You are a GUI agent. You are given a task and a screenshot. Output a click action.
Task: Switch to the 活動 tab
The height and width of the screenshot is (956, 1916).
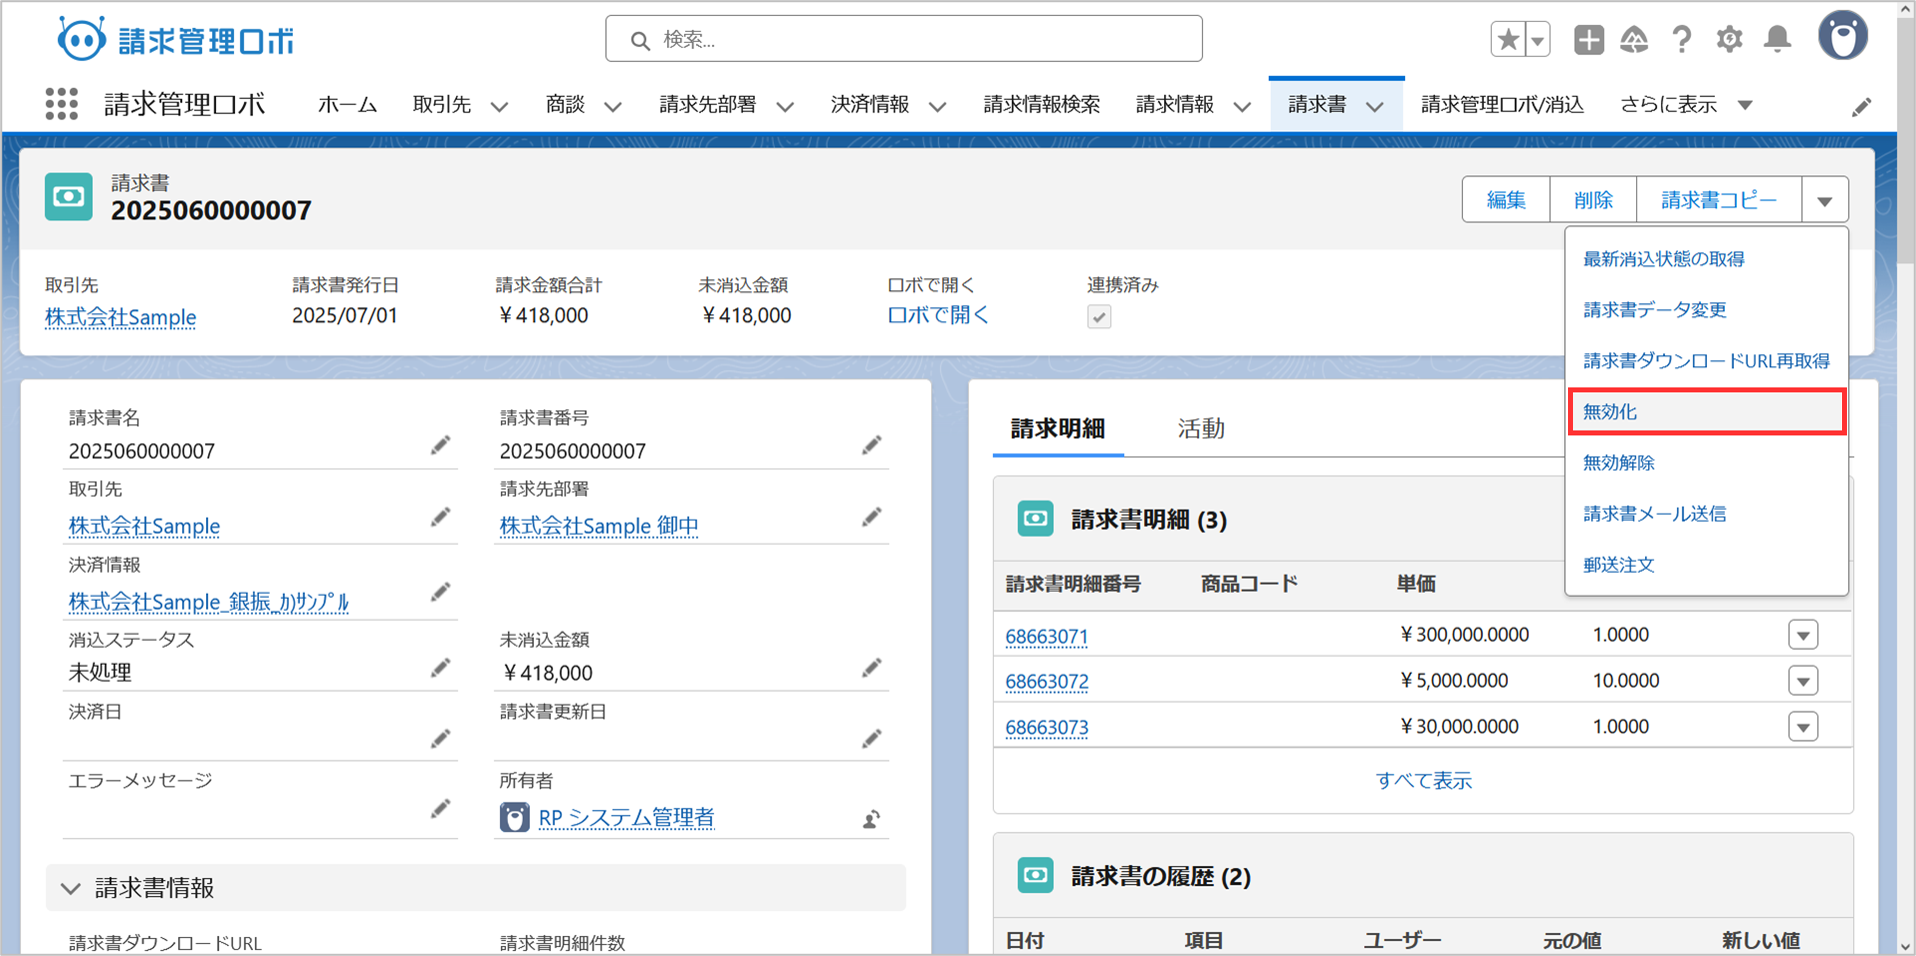1200,429
